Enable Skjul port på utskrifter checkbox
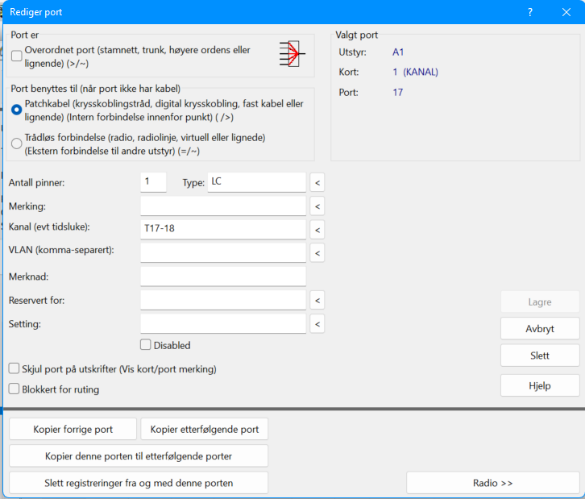585x499 pixels. click(x=14, y=369)
